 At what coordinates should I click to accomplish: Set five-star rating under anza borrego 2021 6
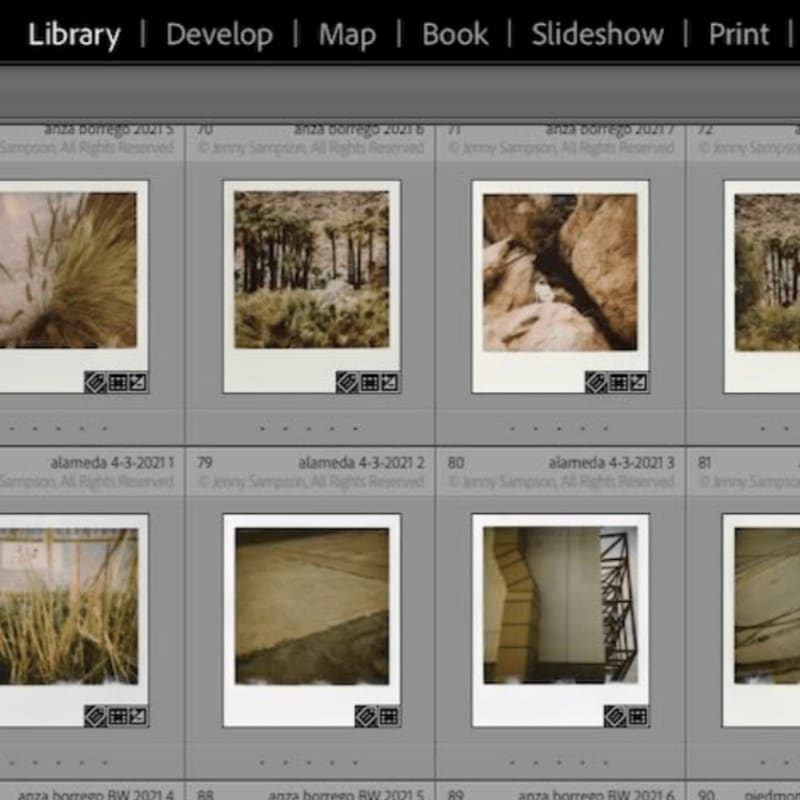[356, 428]
